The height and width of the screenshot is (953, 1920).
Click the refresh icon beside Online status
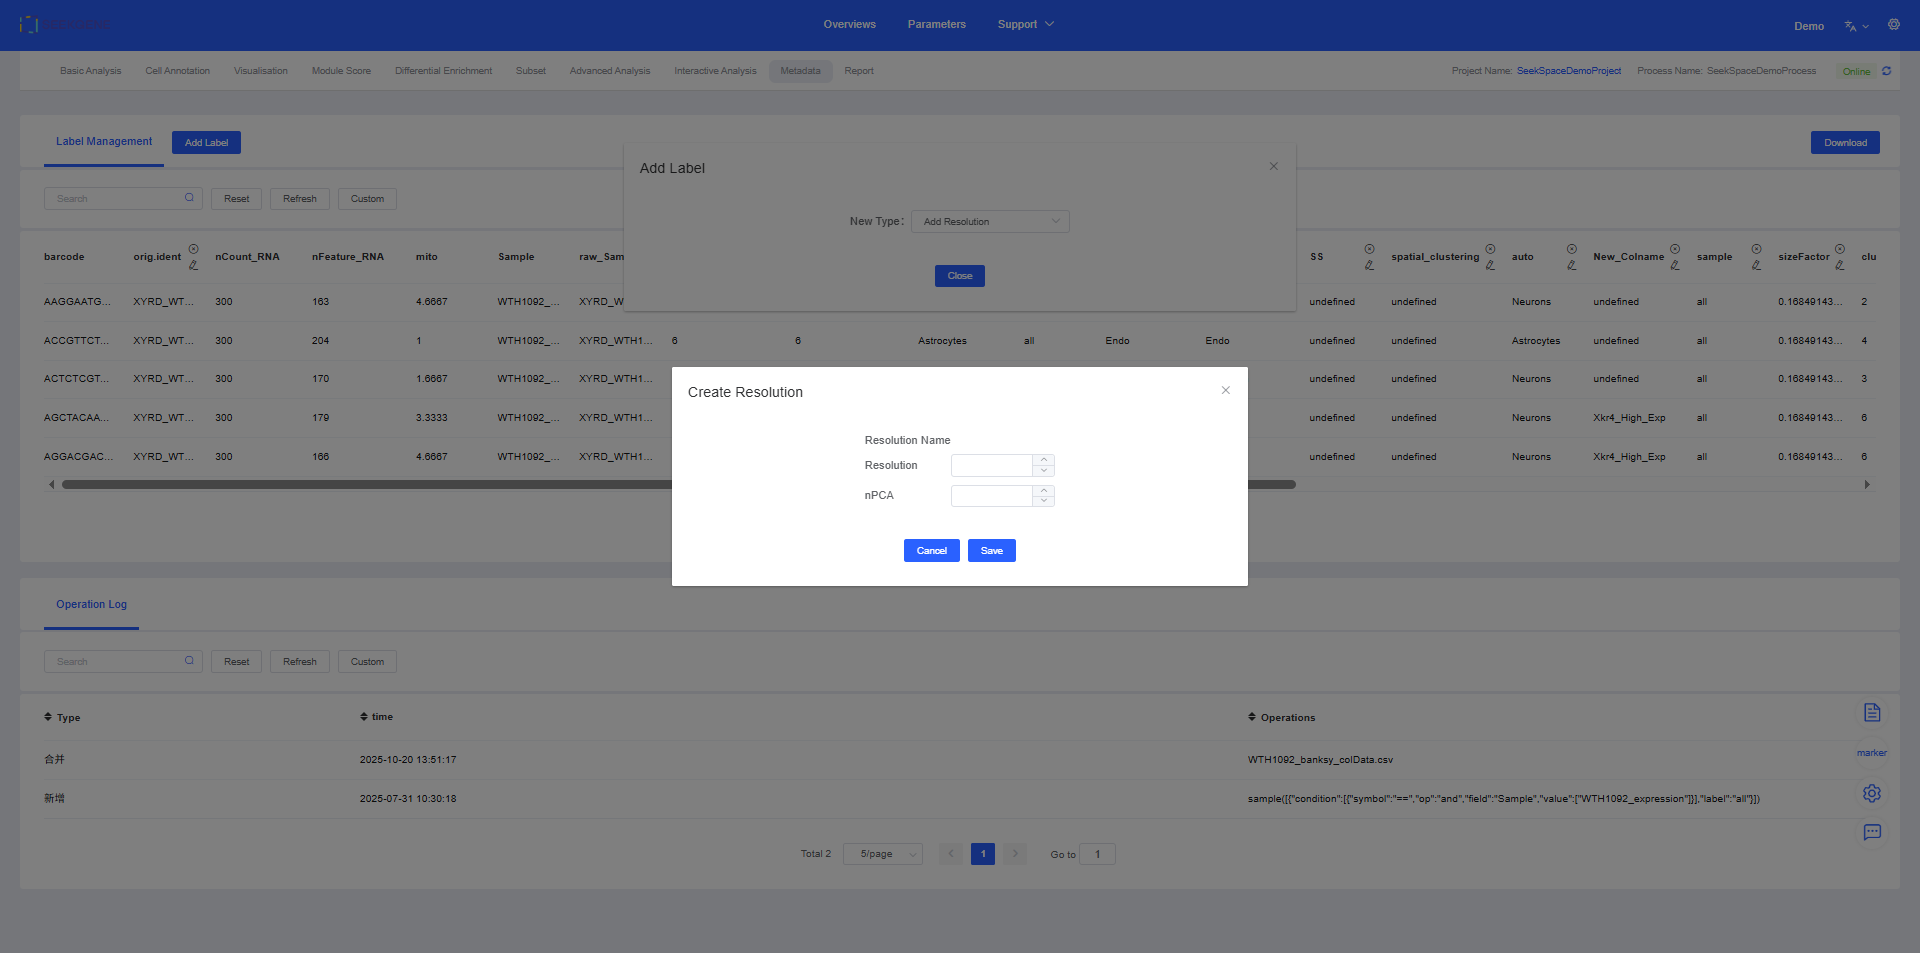[x=1886, y=71]
